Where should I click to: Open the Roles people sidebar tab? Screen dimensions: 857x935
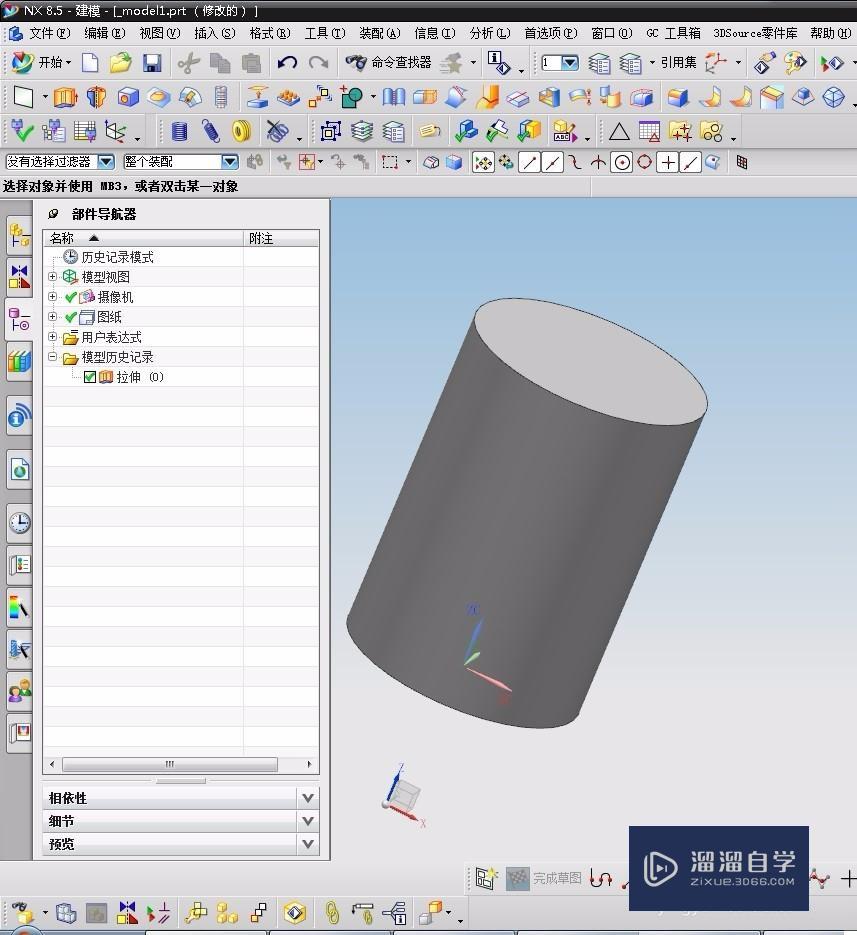(x=19, y=691)
